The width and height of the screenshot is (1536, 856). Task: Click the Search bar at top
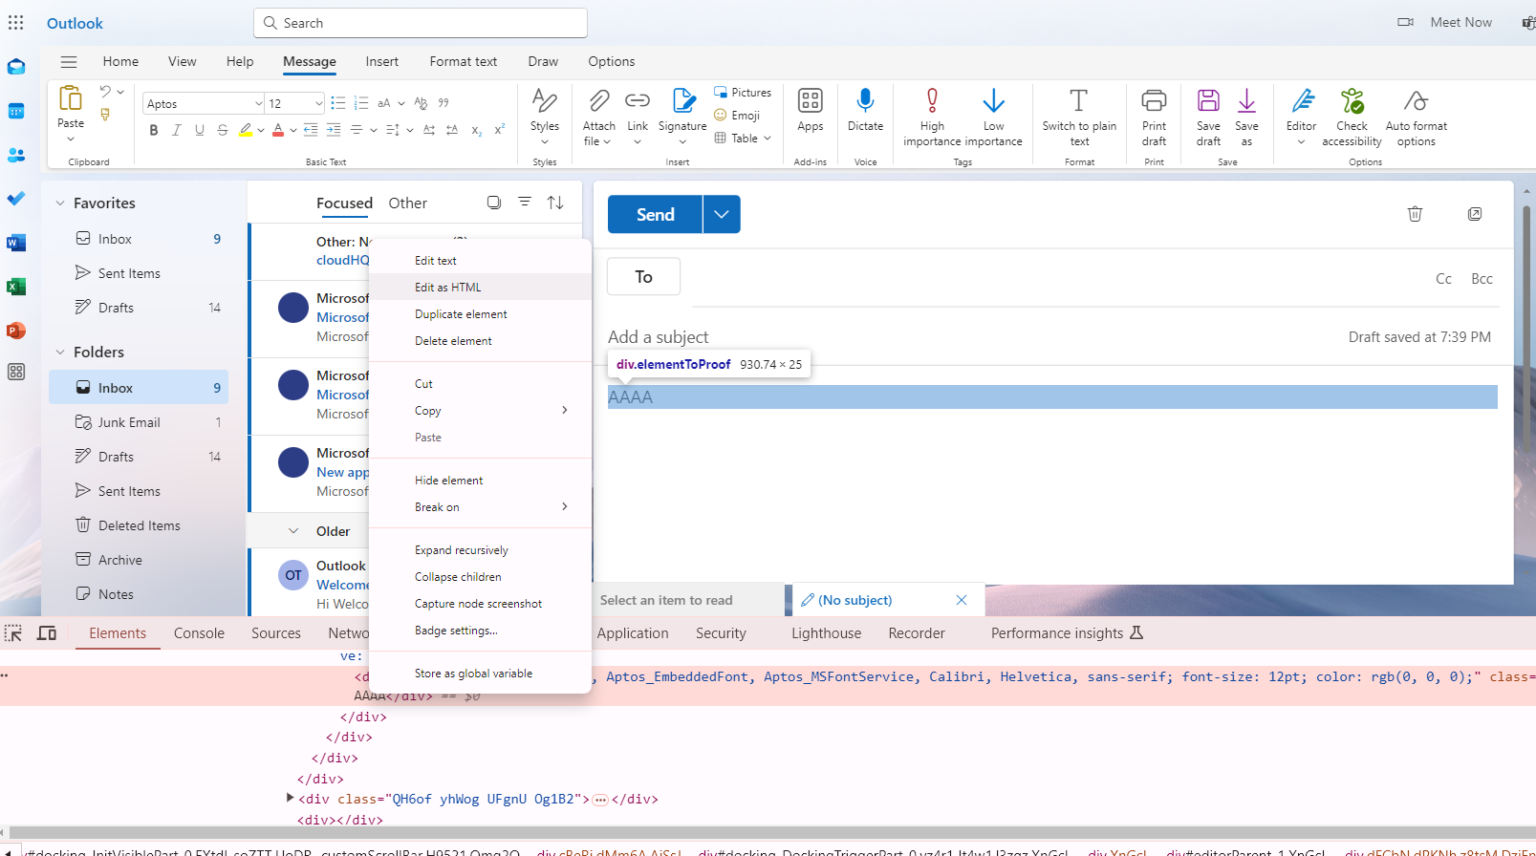coord(420,22)
